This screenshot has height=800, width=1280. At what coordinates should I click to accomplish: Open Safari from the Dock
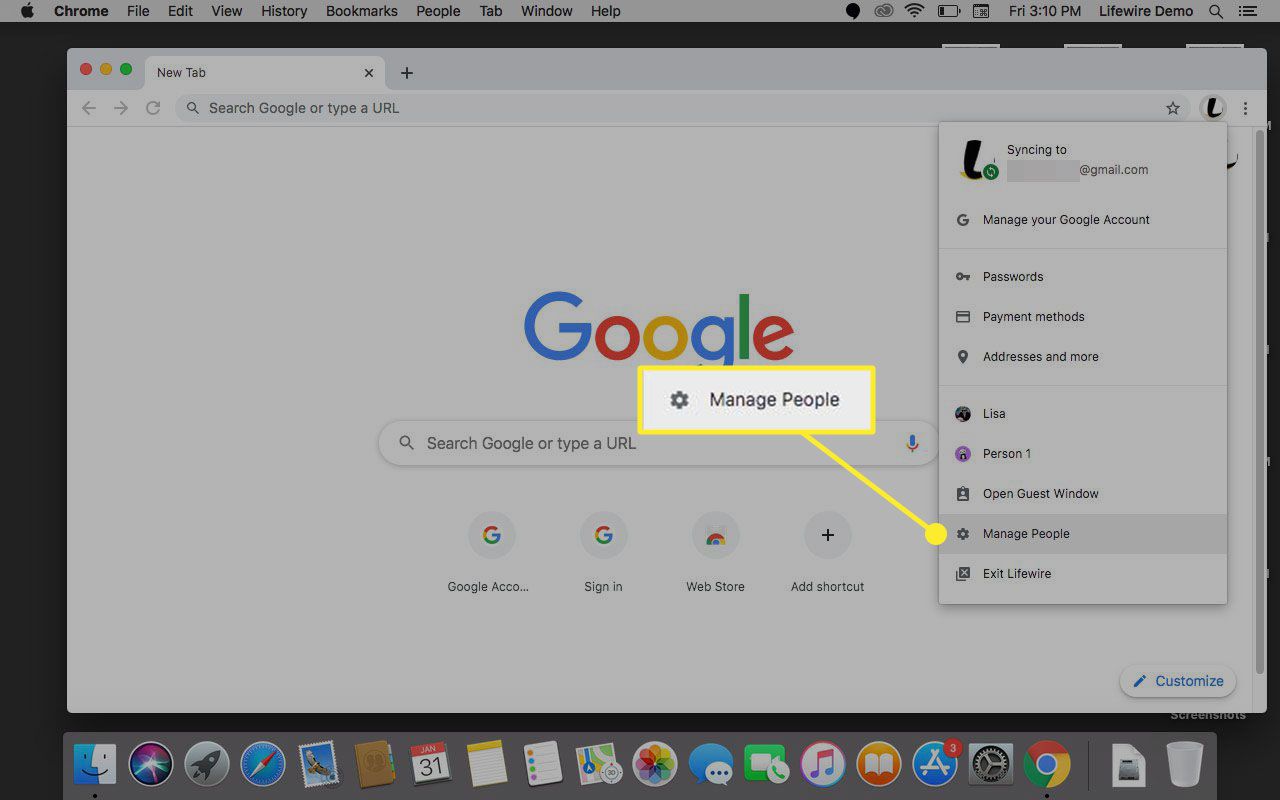tap(263, 765)
